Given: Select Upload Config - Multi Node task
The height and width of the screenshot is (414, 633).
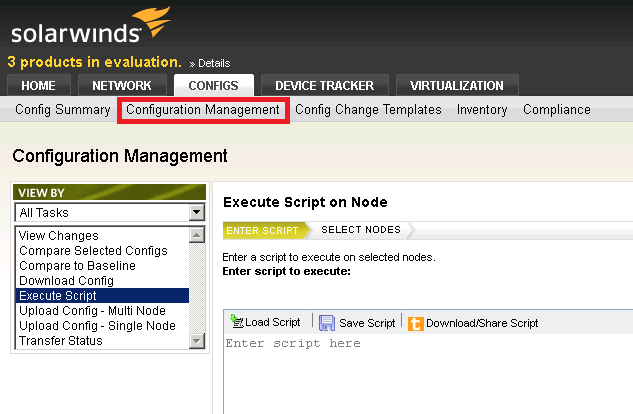Looking at the screenshot, I should [102, 311].
